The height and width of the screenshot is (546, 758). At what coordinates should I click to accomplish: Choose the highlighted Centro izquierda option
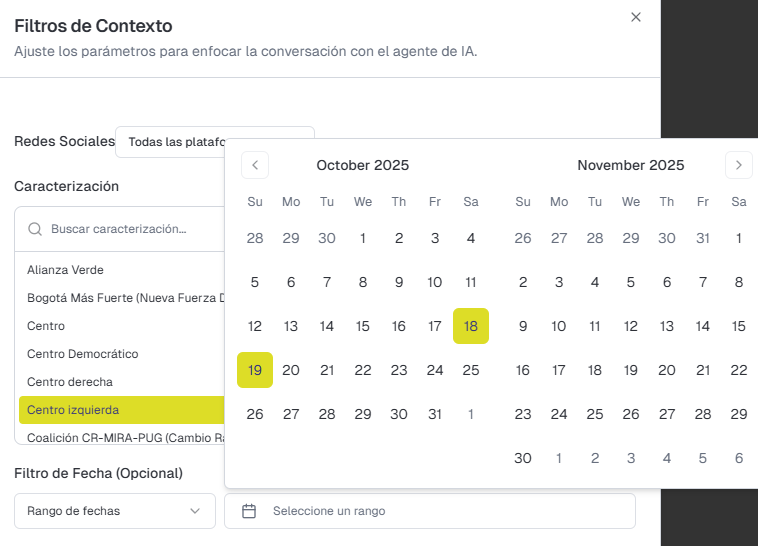74,410
